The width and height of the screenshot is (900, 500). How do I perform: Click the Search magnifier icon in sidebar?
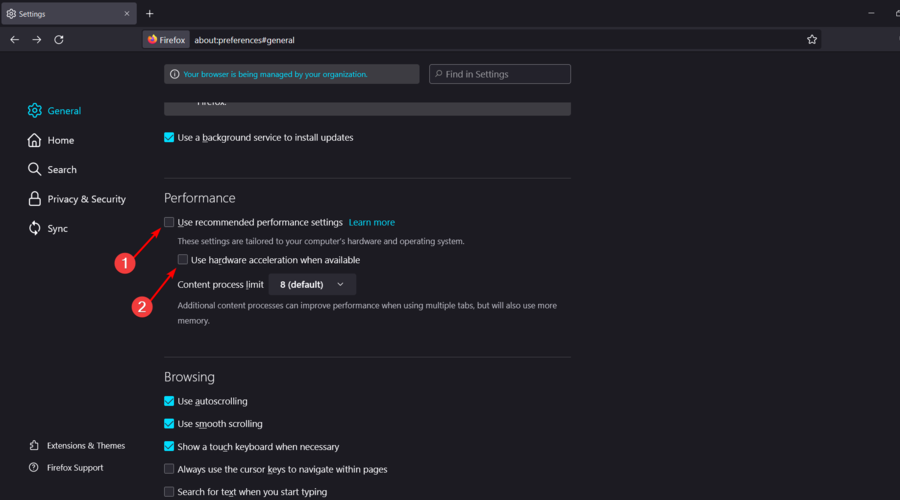coord(34,169)
